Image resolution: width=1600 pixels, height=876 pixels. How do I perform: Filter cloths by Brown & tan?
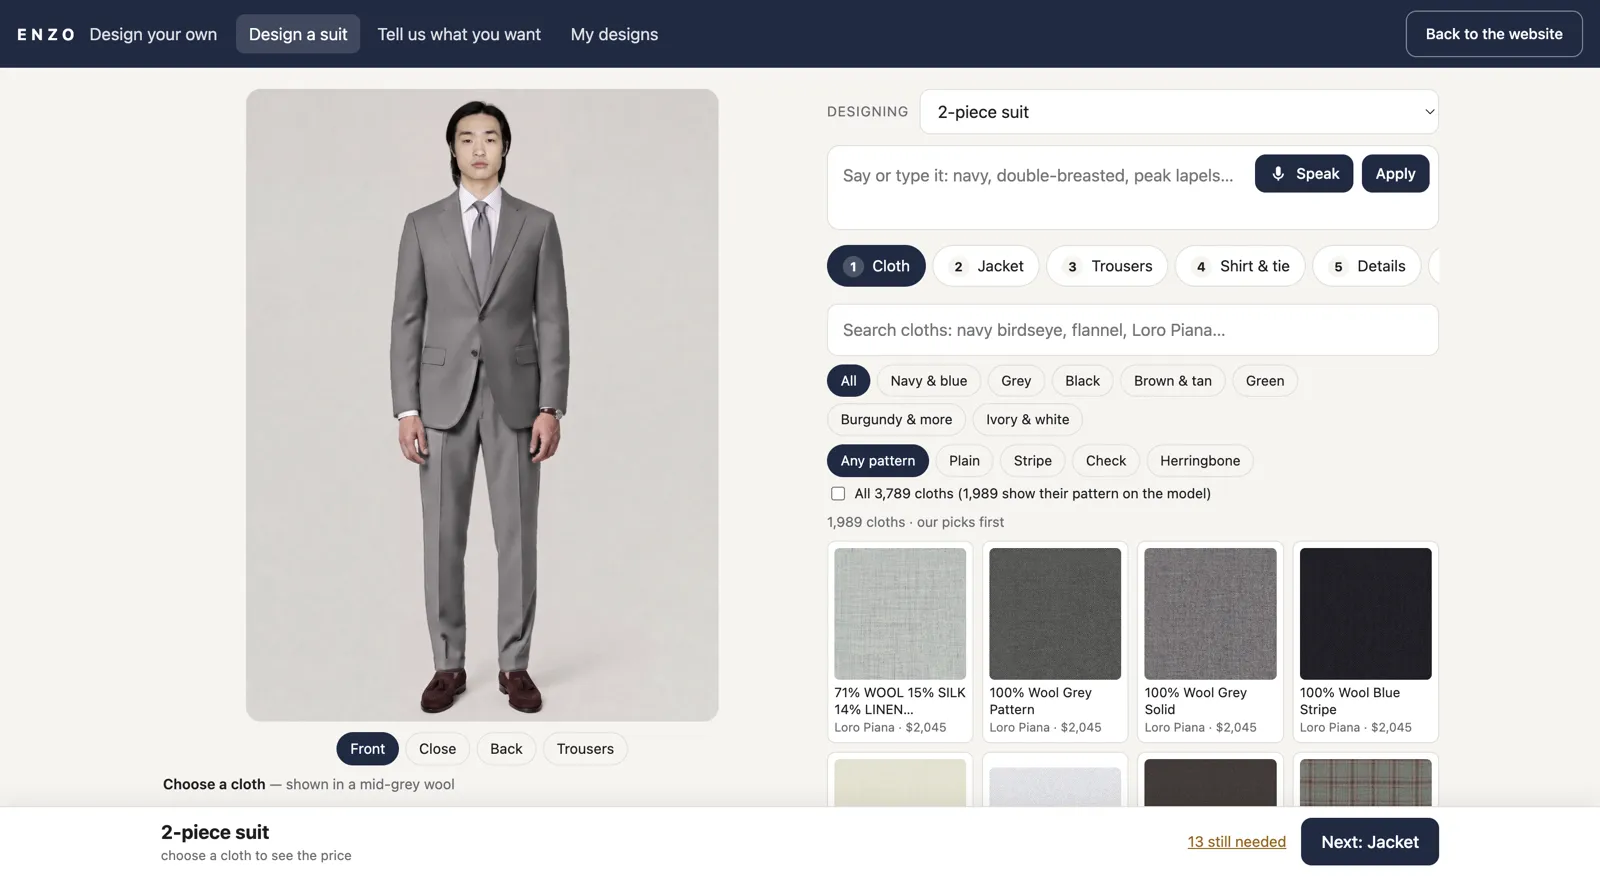[x=1173, y=381]
